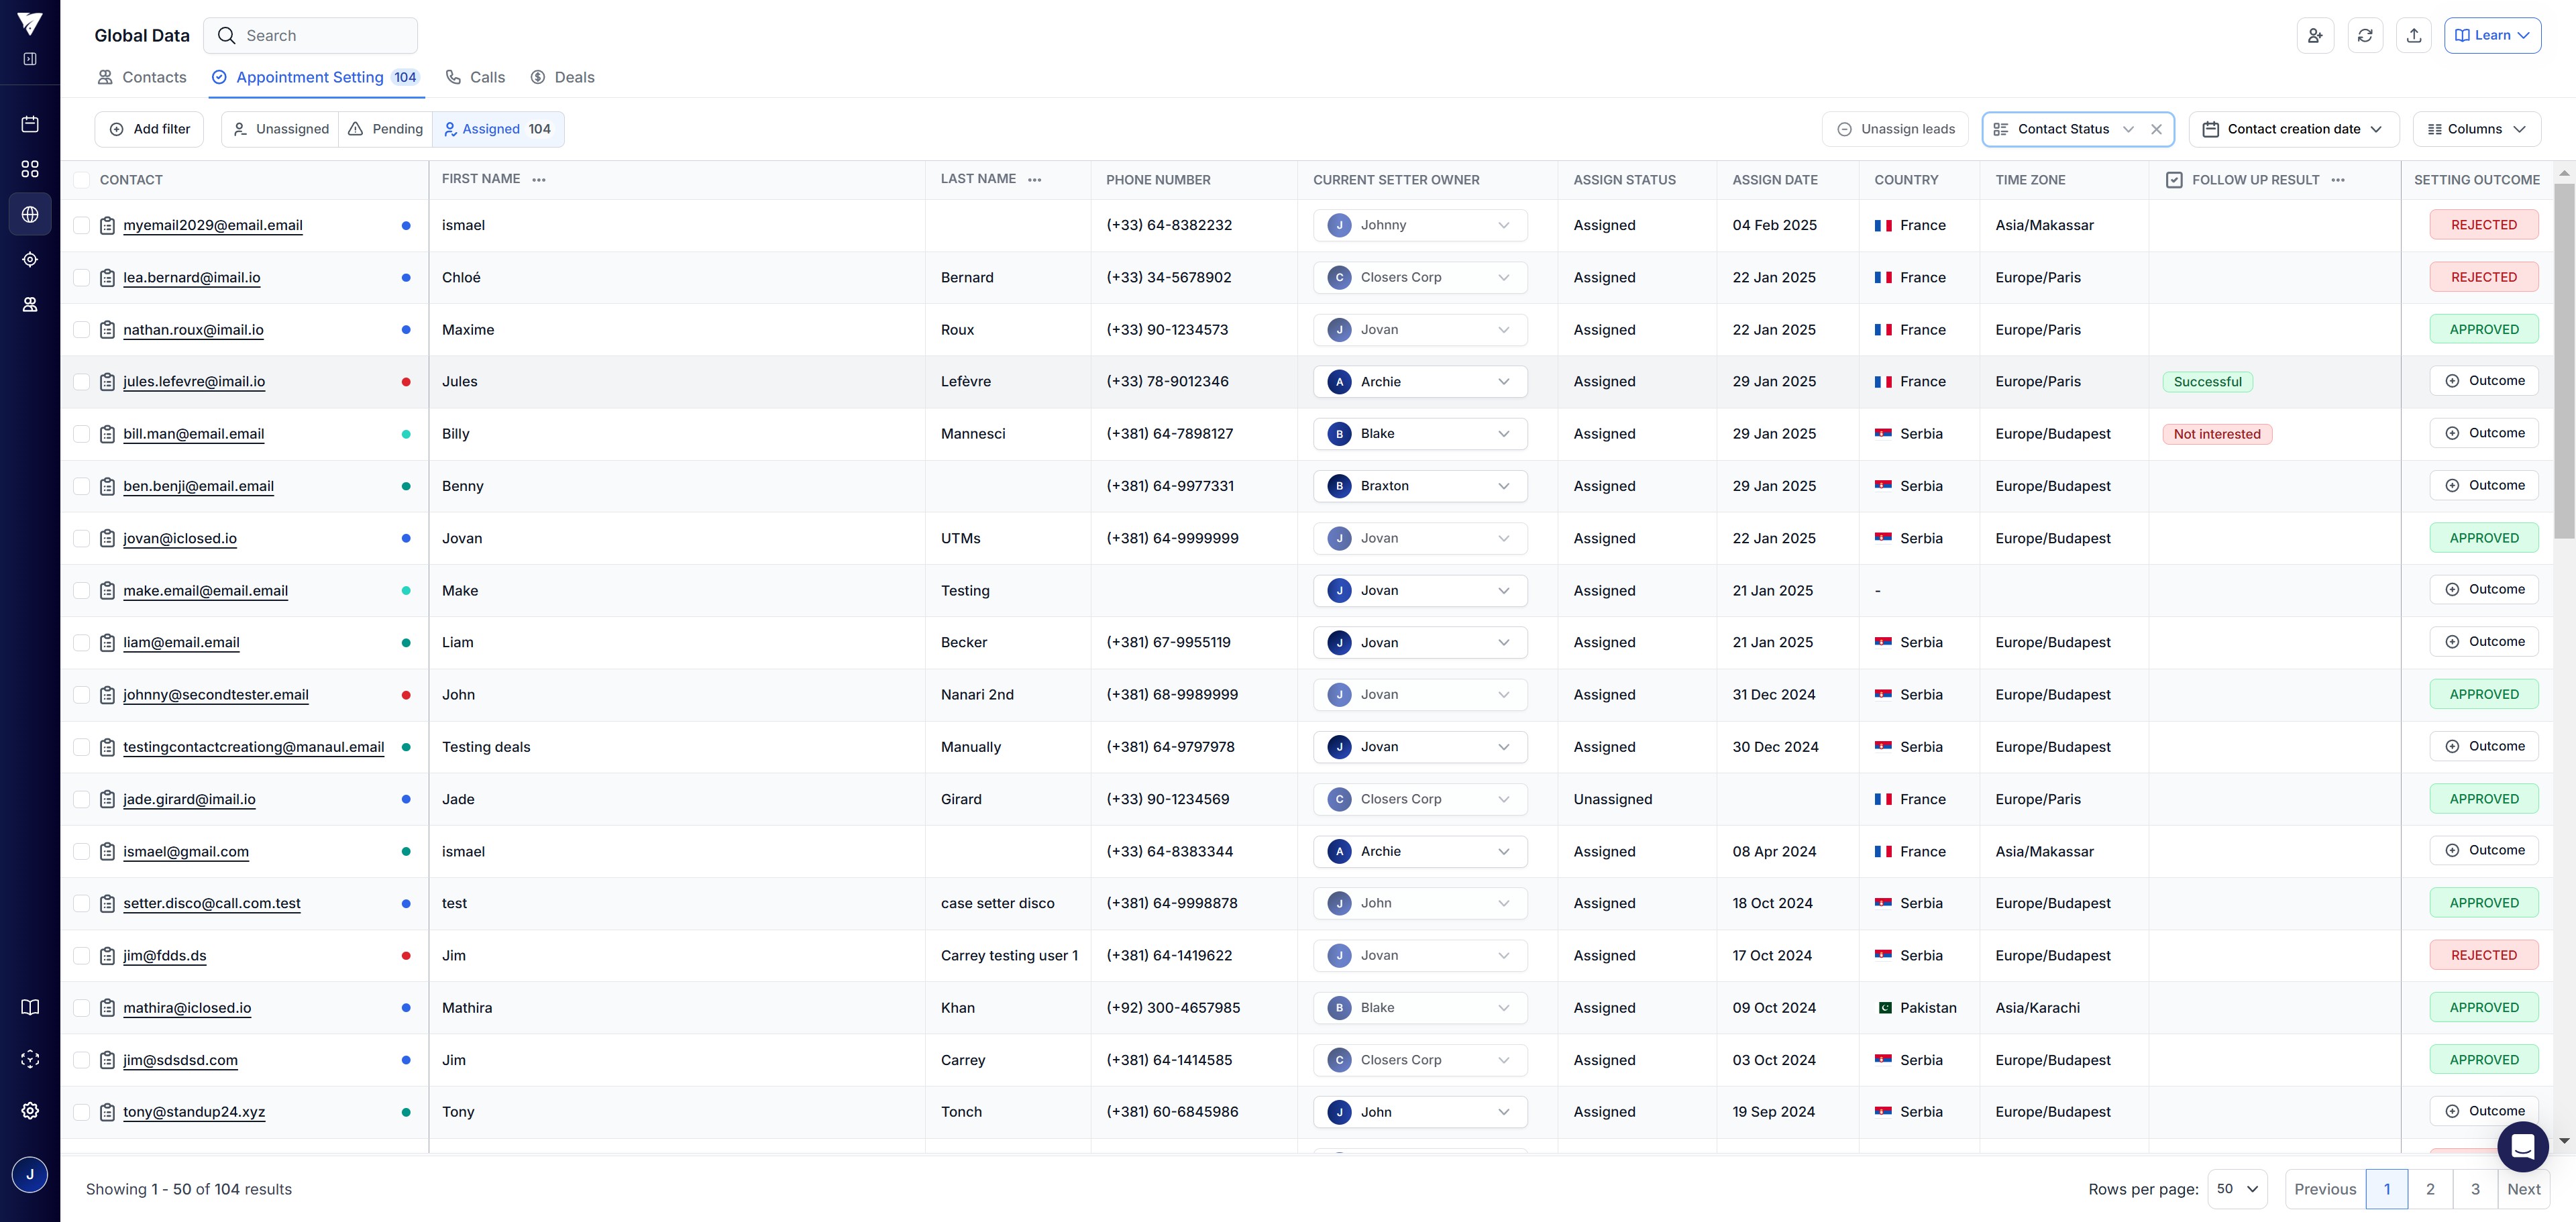The image size is (2576, 1222).
Task: Open contact details icon for jules.lefevre@imail.io
Action: tap(107, 382)
